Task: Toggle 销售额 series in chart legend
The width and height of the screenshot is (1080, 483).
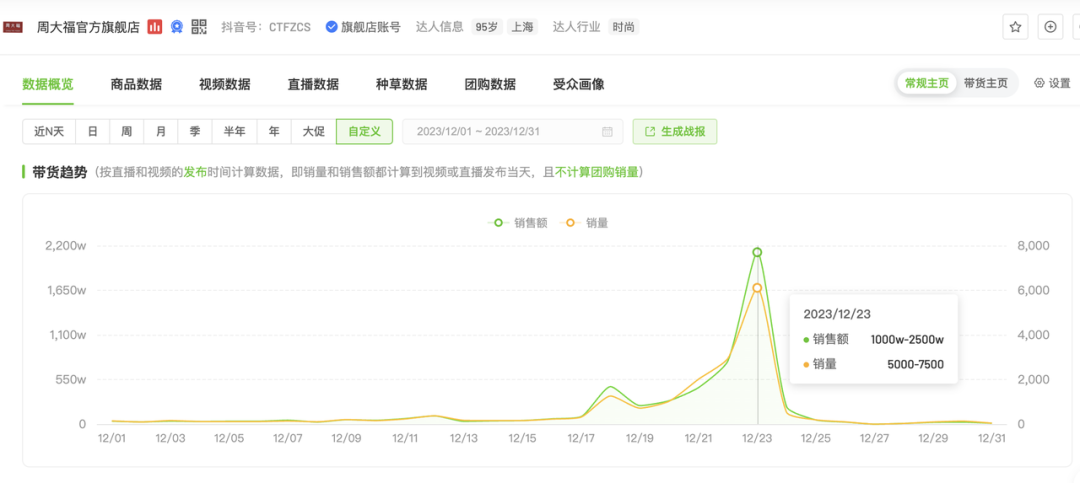Action: [520, 223]
